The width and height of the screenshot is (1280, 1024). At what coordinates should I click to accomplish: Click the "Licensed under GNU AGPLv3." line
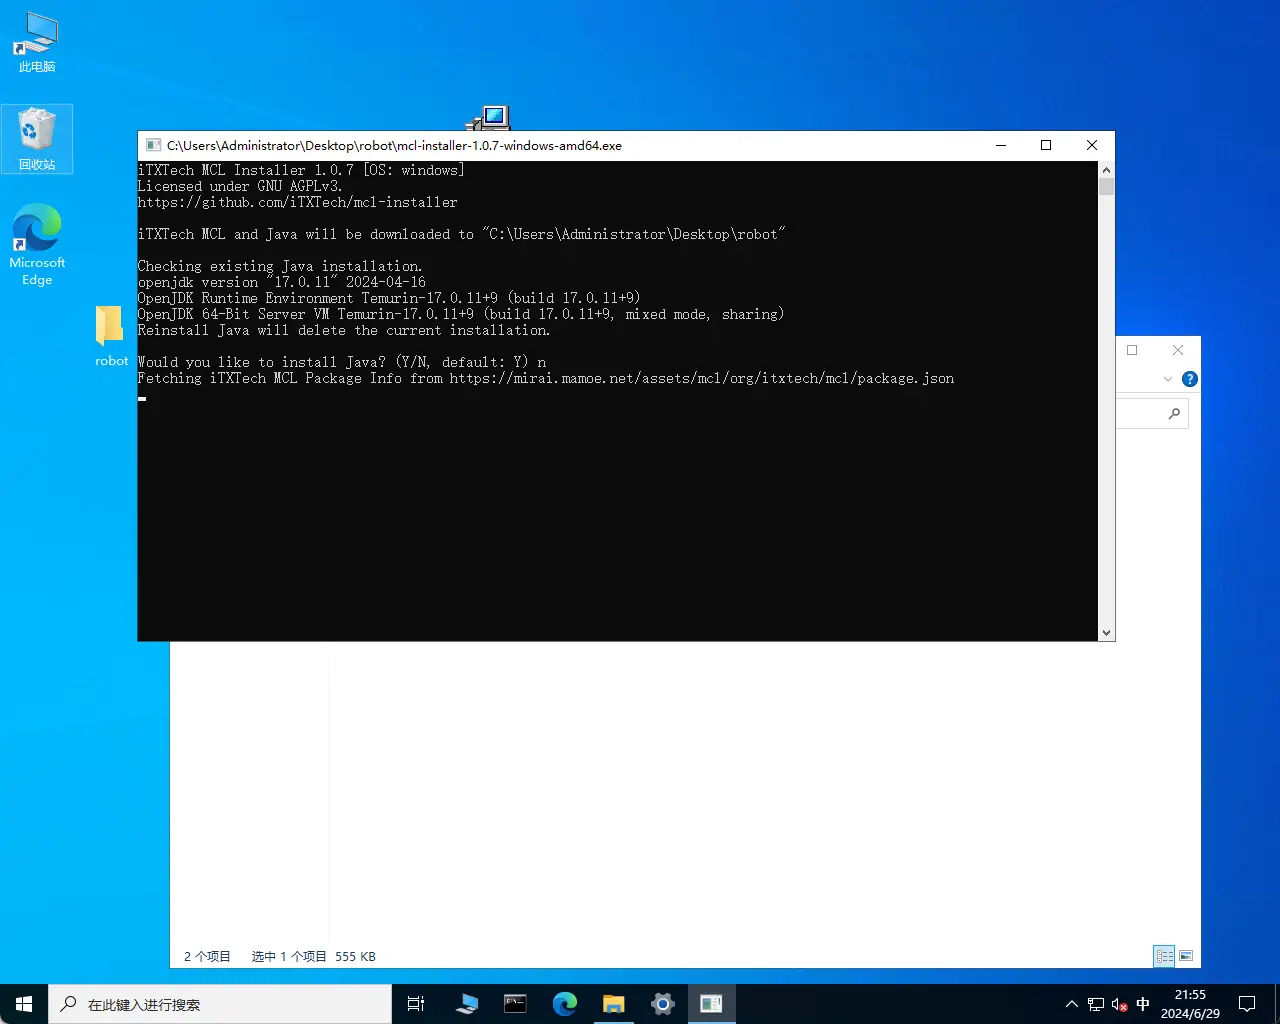pyautogui.click(x=240, y=186)
